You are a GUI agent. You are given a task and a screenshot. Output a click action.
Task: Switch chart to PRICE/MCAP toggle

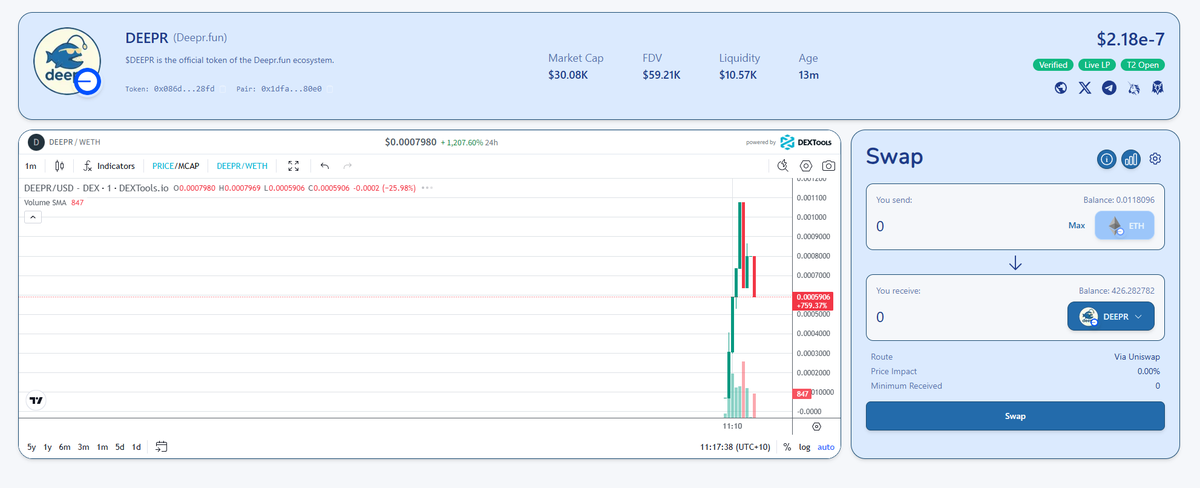coord(176,166)
